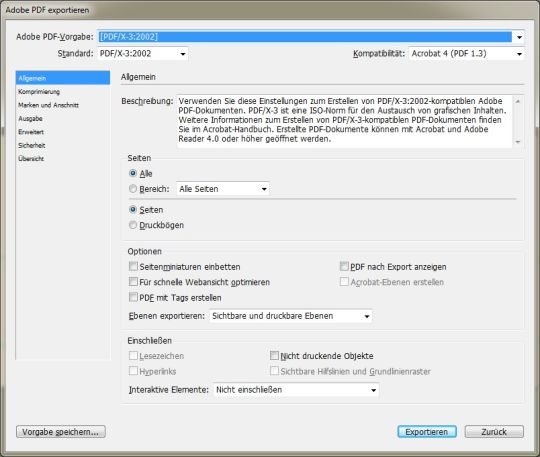Click the description scrollbar down arrow
The width and height of the screenshot is (540, 457).
click(518, 142)
